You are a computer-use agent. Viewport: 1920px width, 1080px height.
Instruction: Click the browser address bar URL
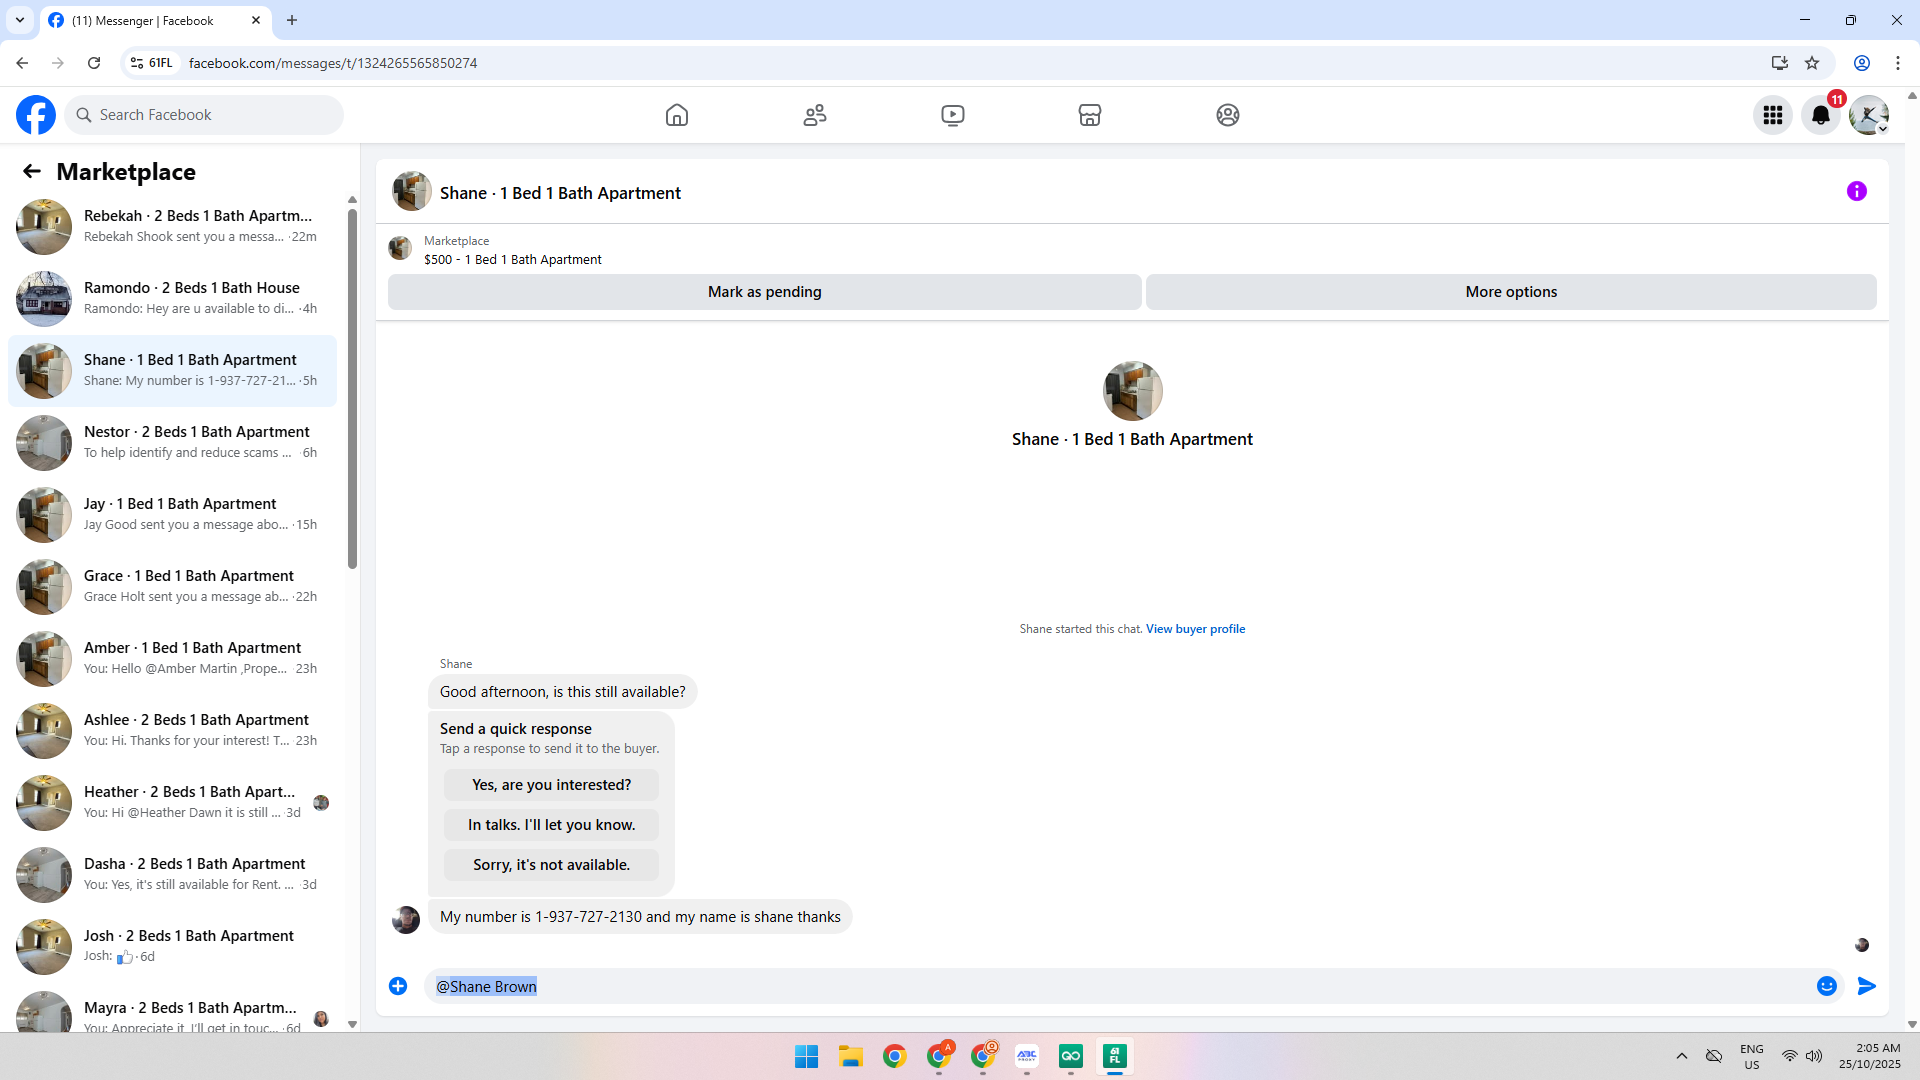coord(333,63)
